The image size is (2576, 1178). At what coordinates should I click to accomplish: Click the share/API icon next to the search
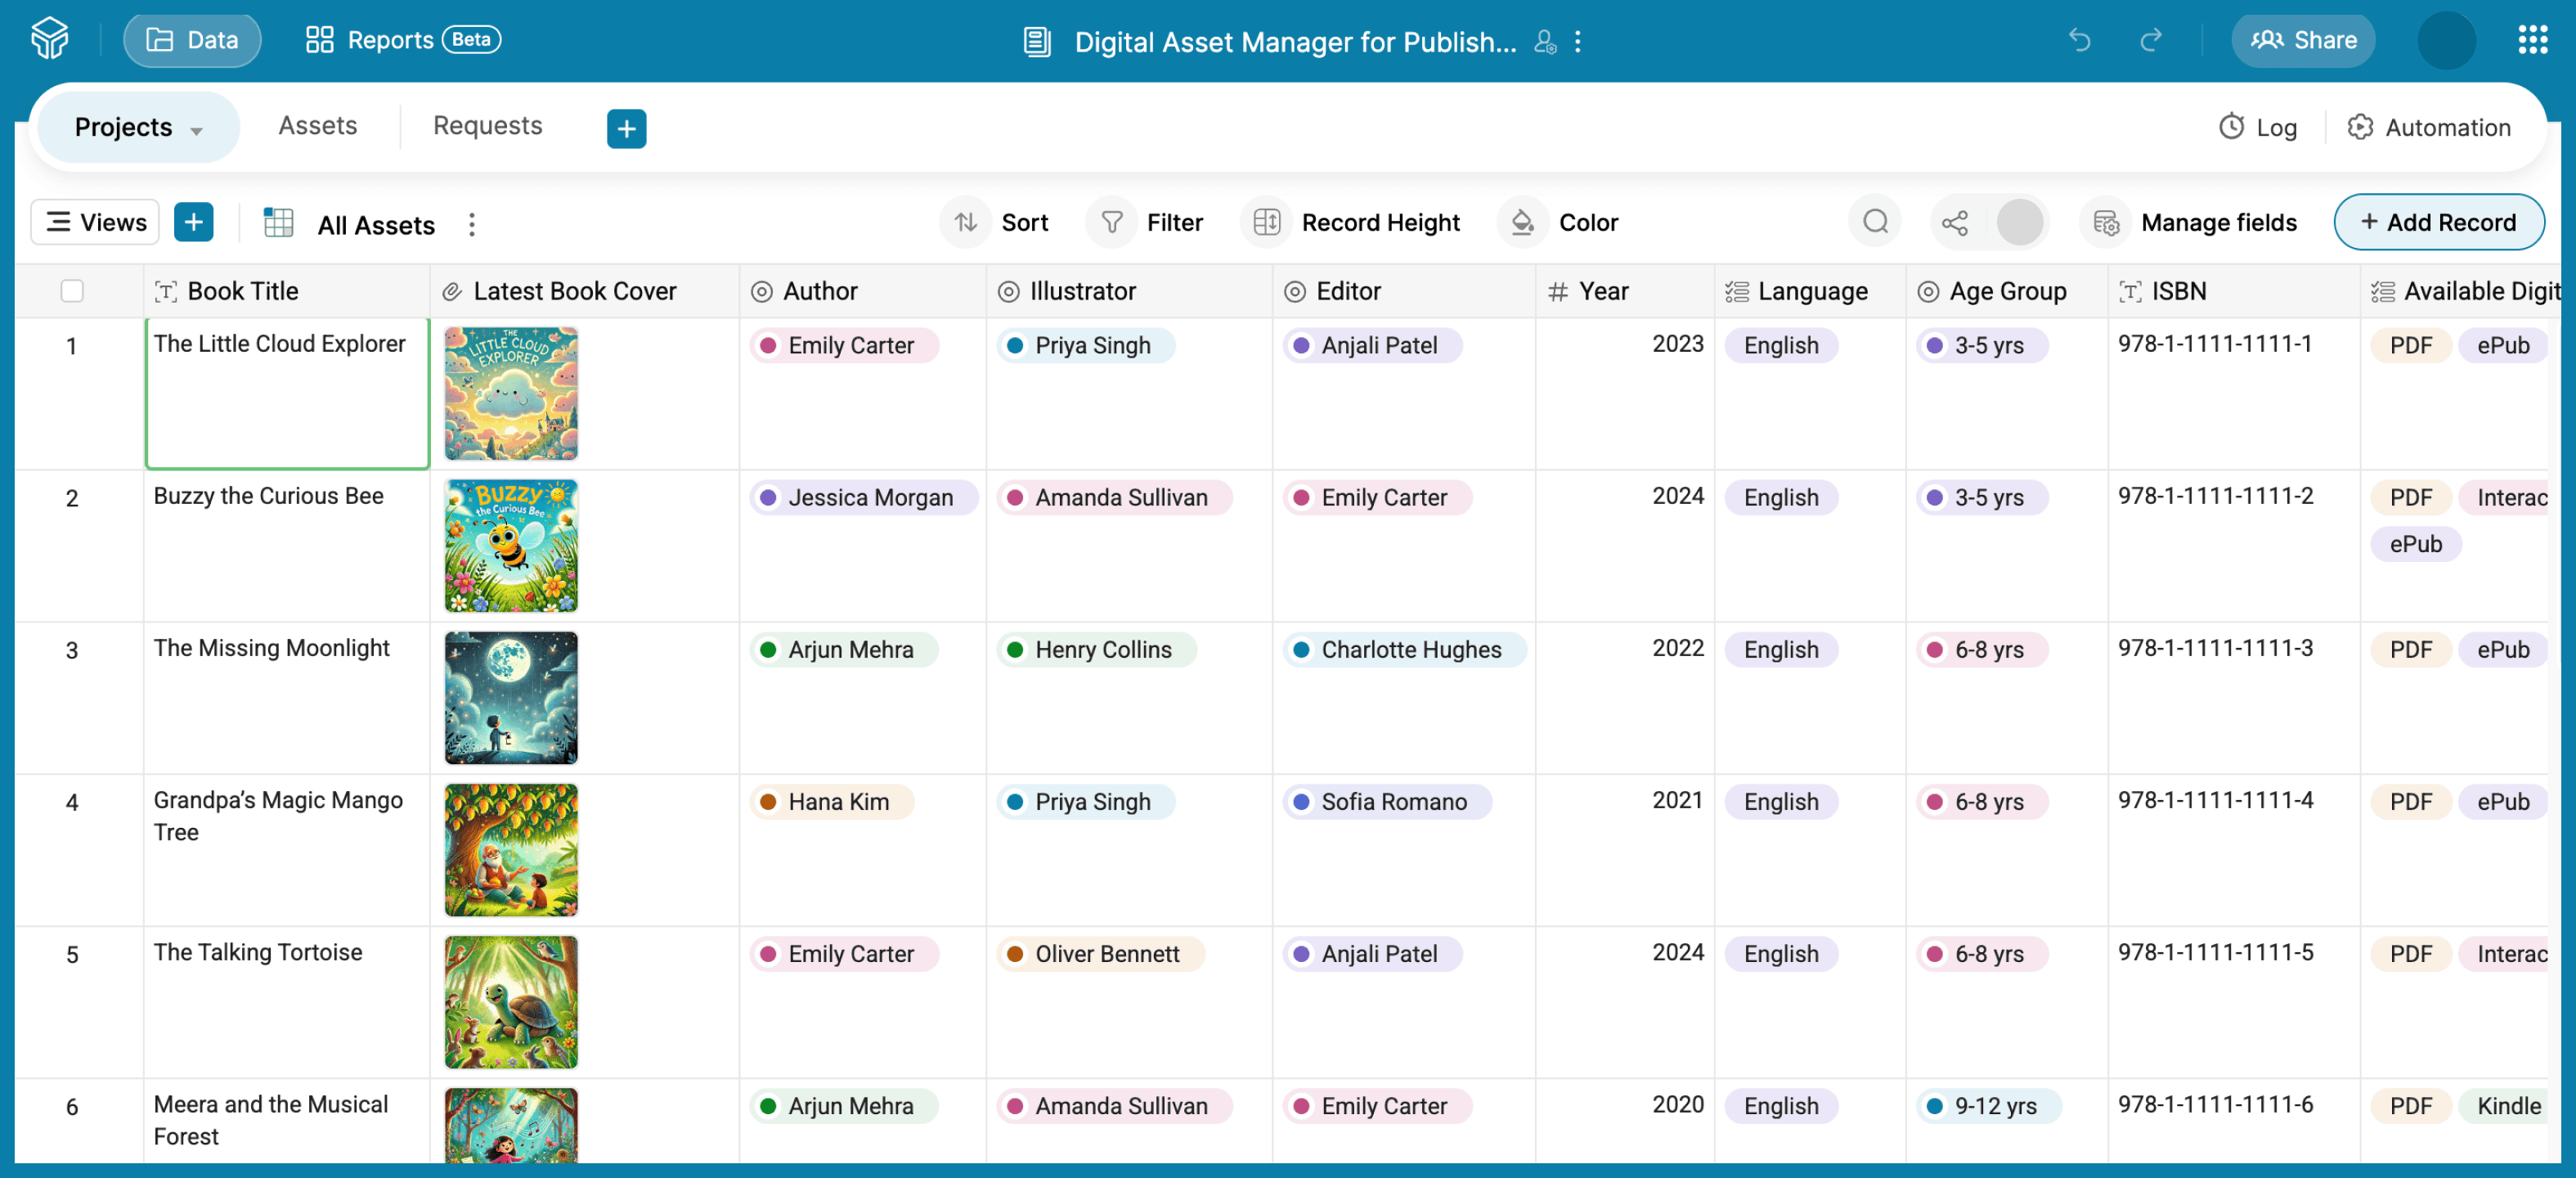(x=1956, y=222)
